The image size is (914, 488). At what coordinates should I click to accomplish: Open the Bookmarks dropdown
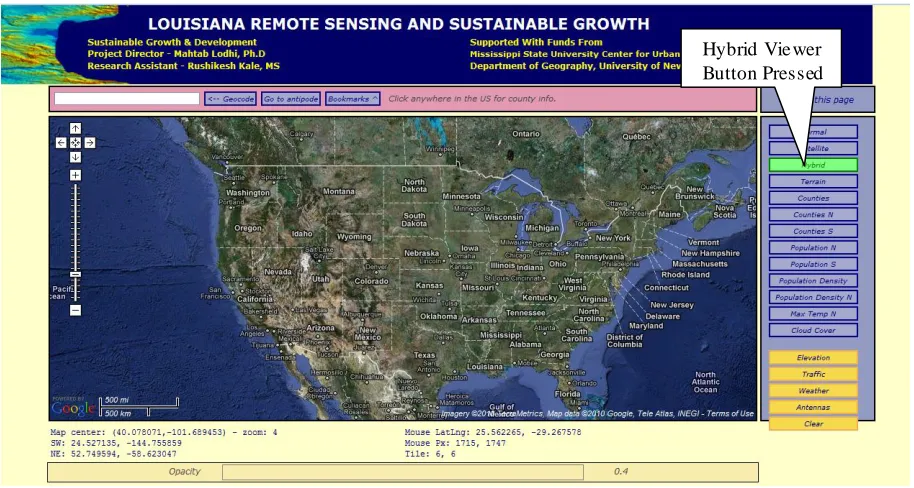[x=353, y=99]
